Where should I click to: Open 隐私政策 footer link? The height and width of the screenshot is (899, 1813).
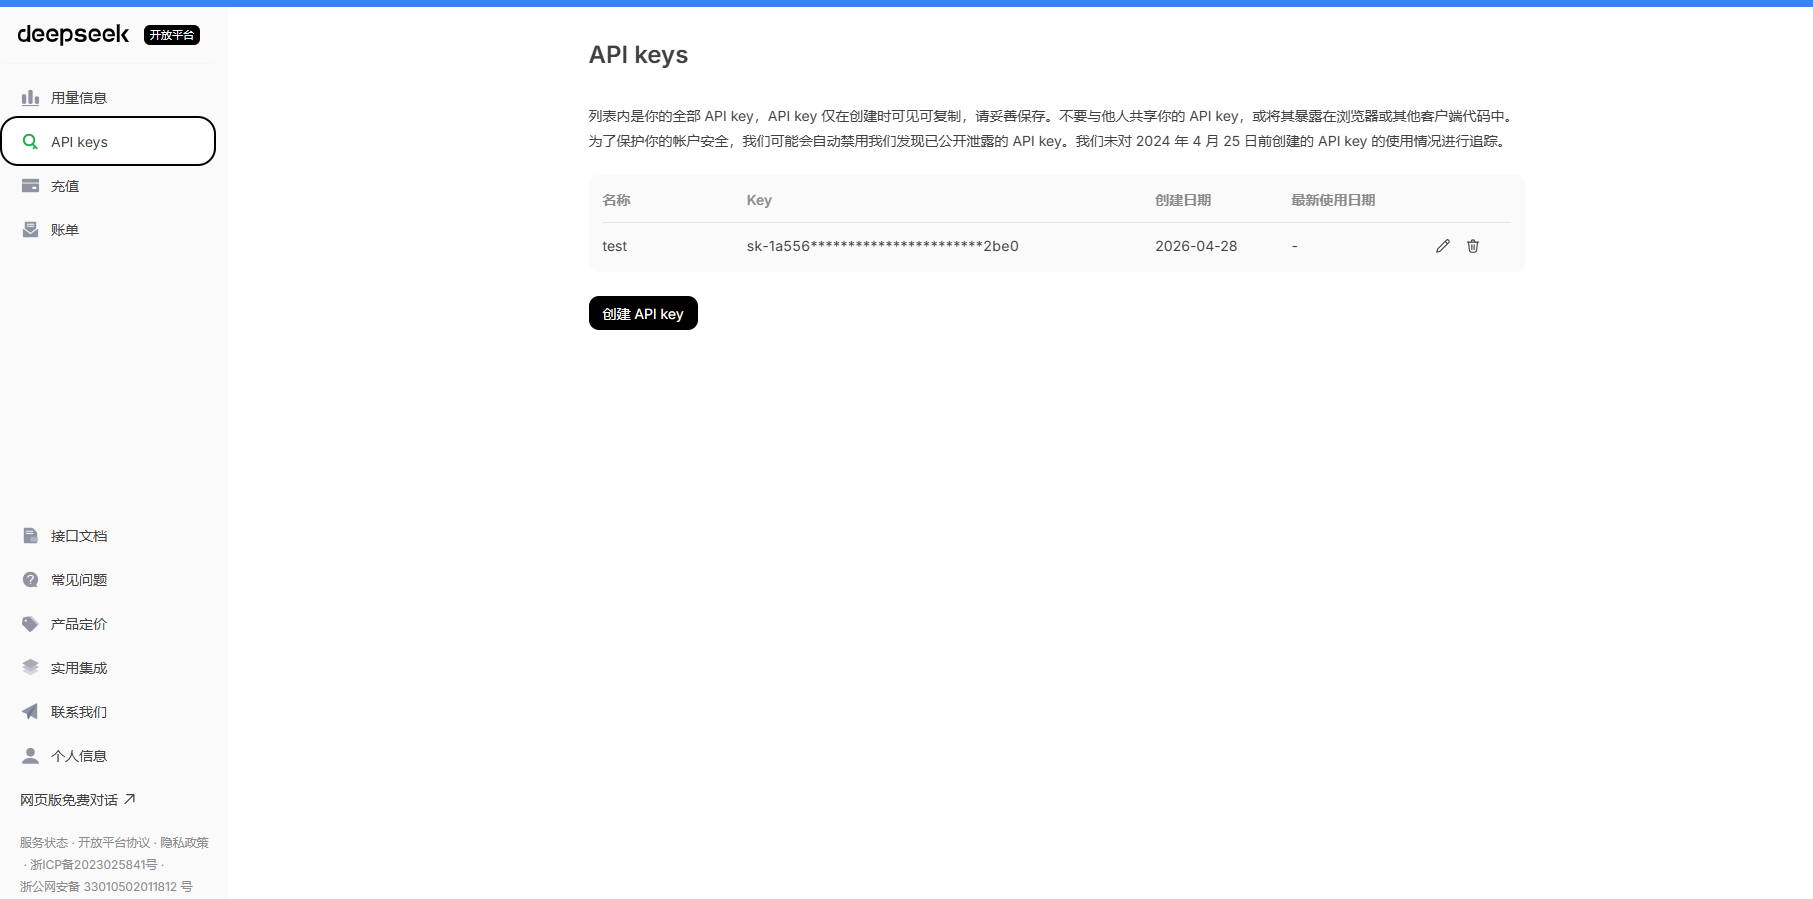(x=185, y=843)
